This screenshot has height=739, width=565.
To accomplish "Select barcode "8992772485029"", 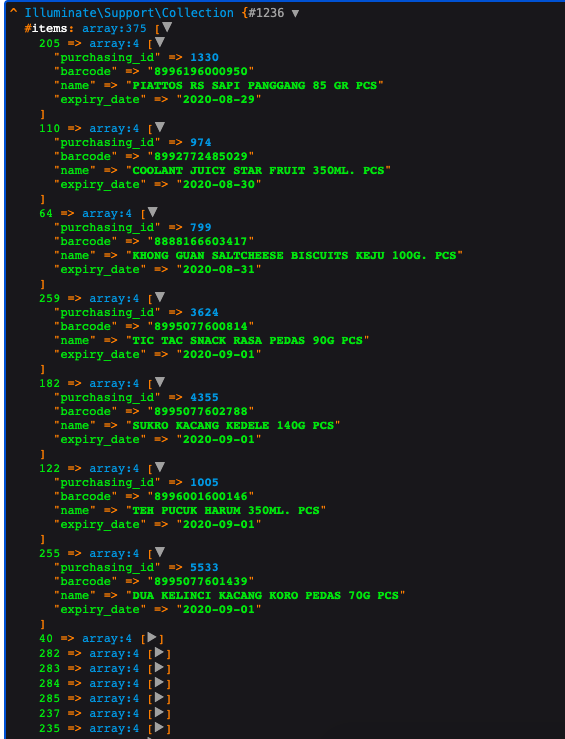I will pos(201,156).
